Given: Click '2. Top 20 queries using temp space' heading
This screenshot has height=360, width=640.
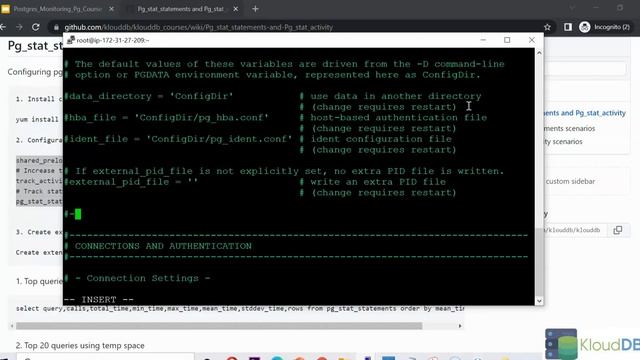Looking at the screenshot, I should tap(80, 345).
